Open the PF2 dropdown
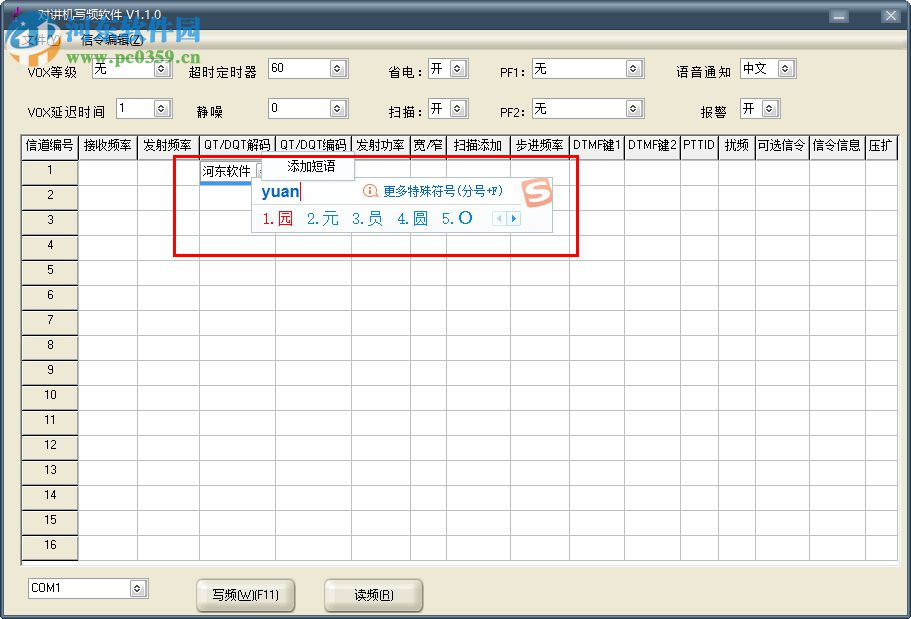The width and height of the screenshot is (911, 619). (633, 108)
